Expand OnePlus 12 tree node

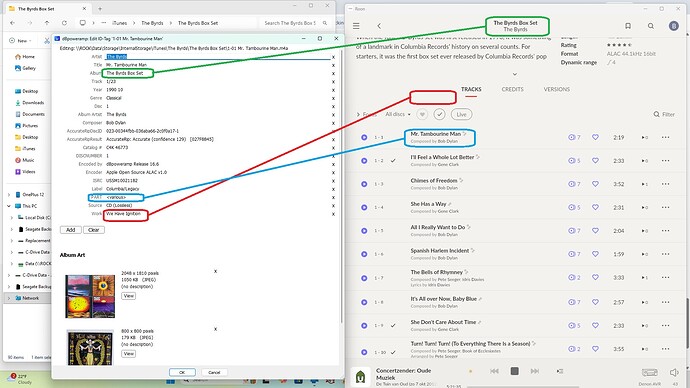tap(9, 194)
